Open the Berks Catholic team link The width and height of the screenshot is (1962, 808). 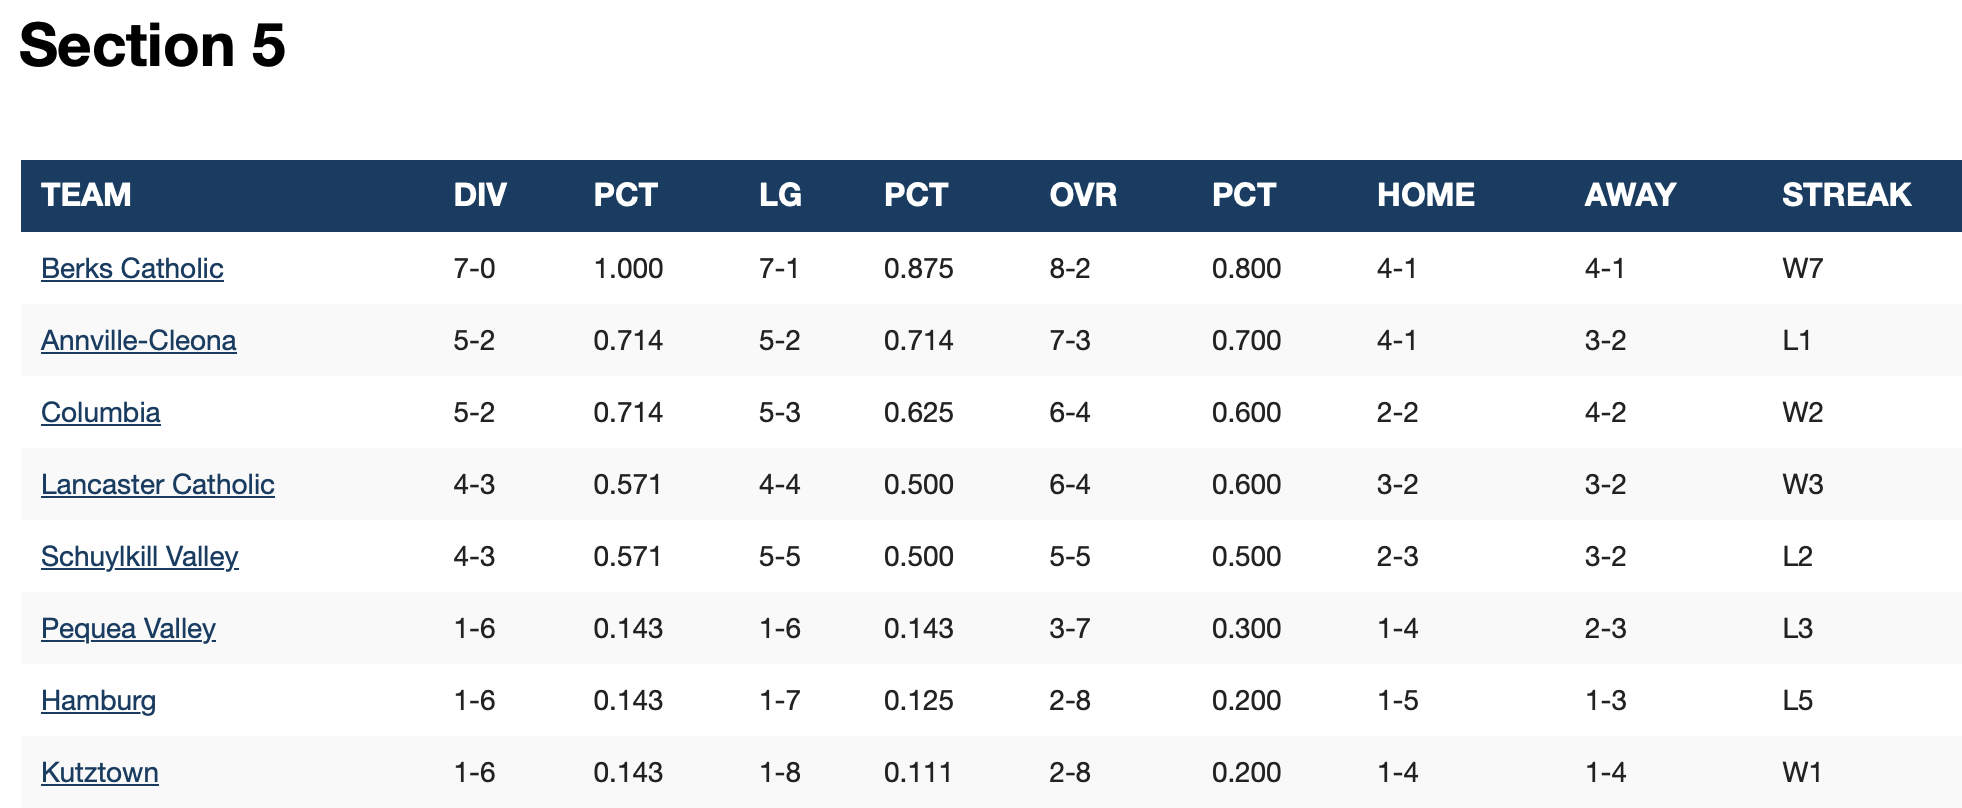click(x=132, y=268)
